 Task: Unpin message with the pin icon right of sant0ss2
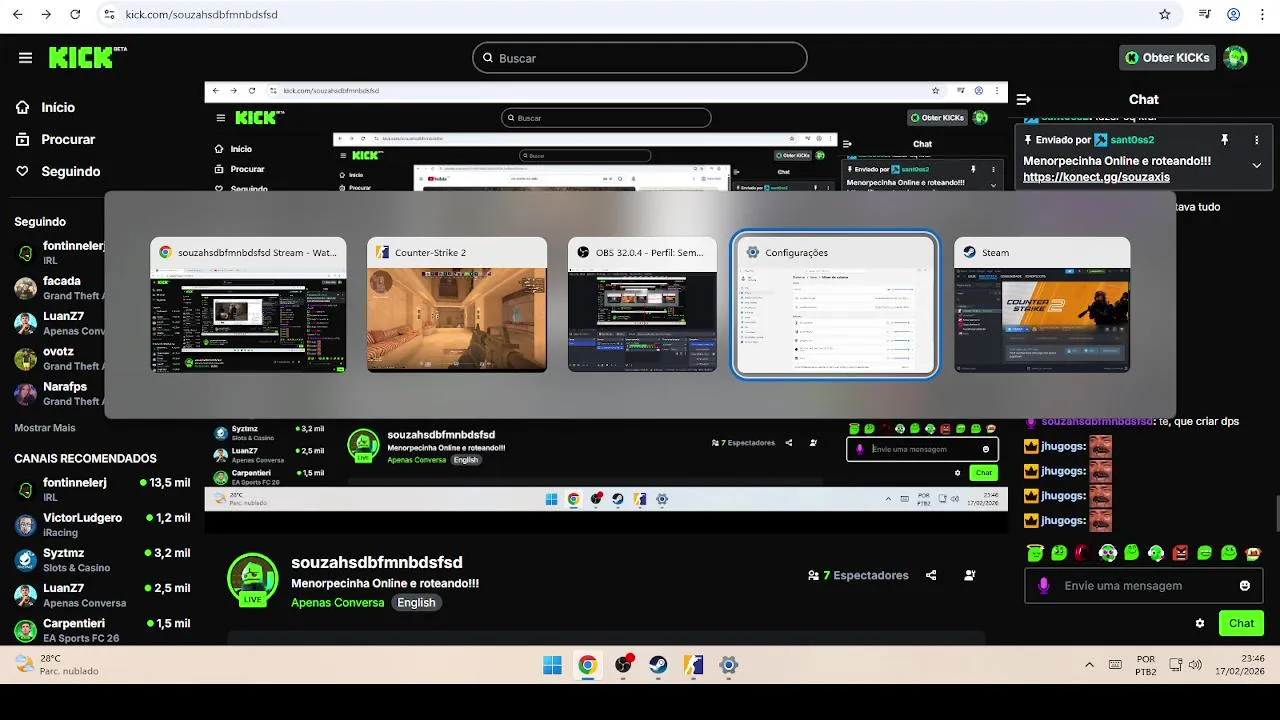tap(1224, 140)
